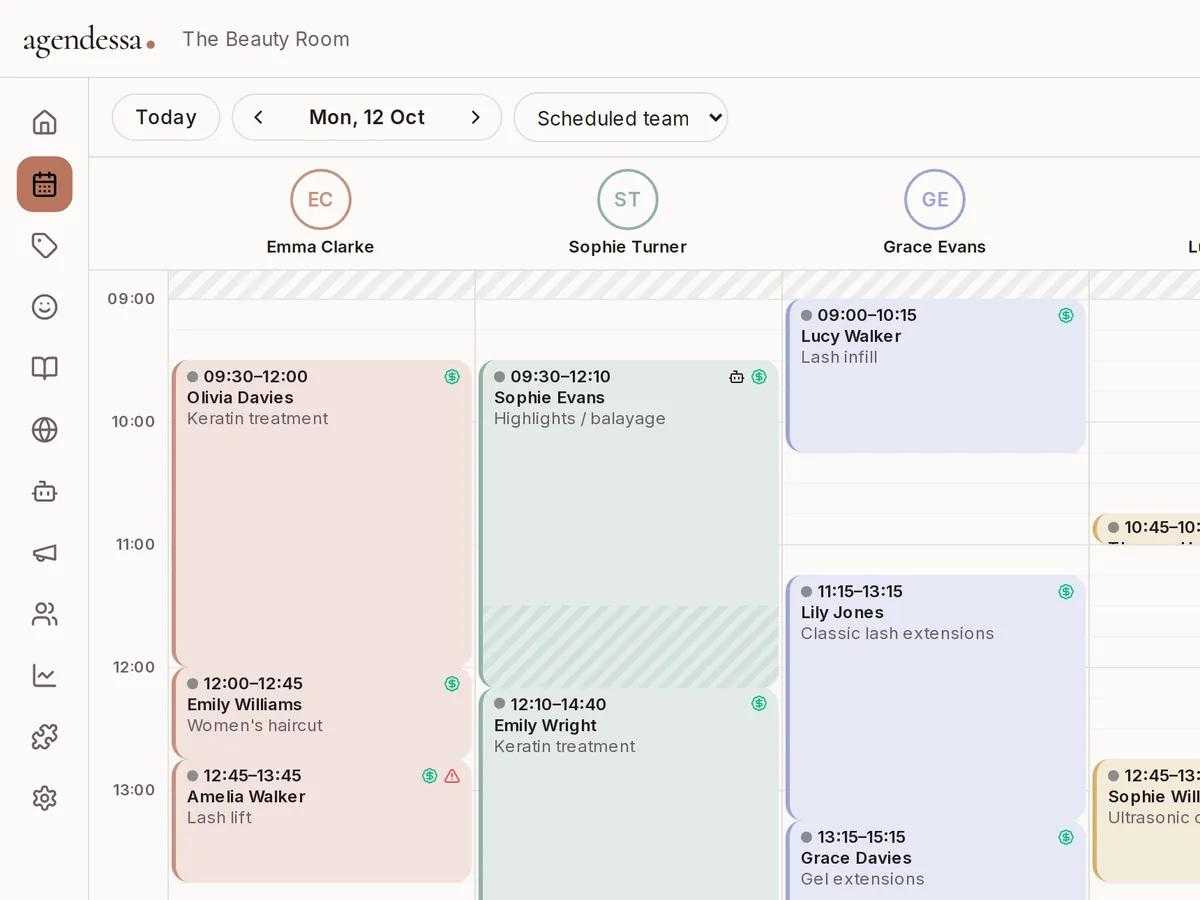Open the Home icon in the sidebar
The height and width of the screenshot is (900, 1200).
click(x=44, y=123)
